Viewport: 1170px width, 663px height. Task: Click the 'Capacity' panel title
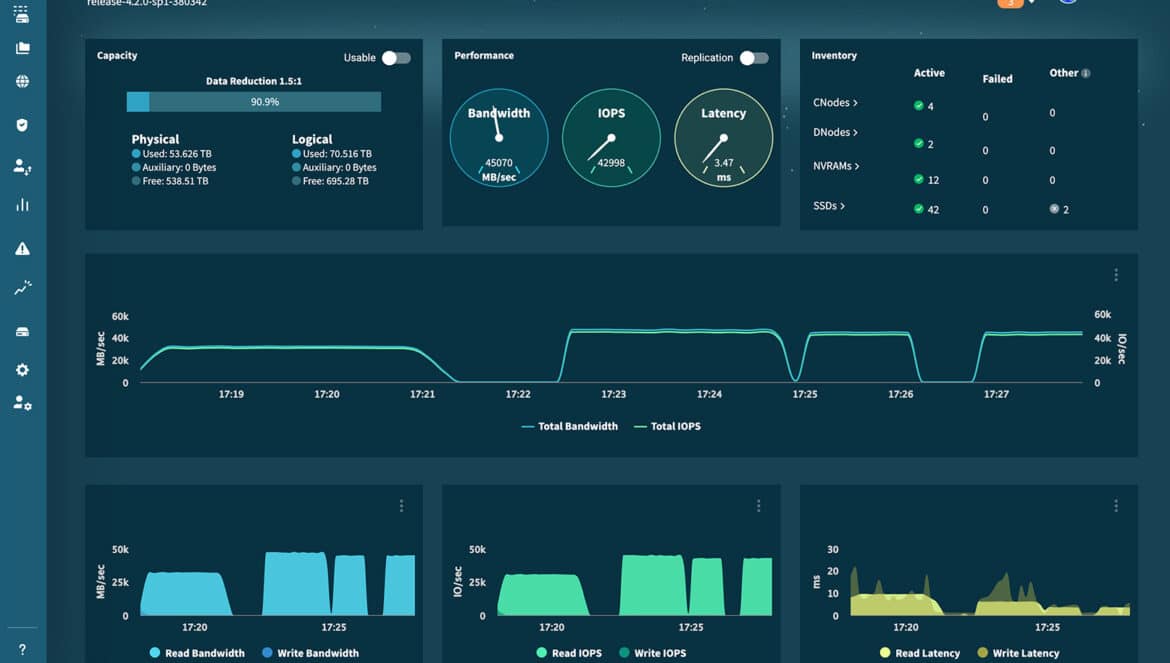[x=117, y=55]
